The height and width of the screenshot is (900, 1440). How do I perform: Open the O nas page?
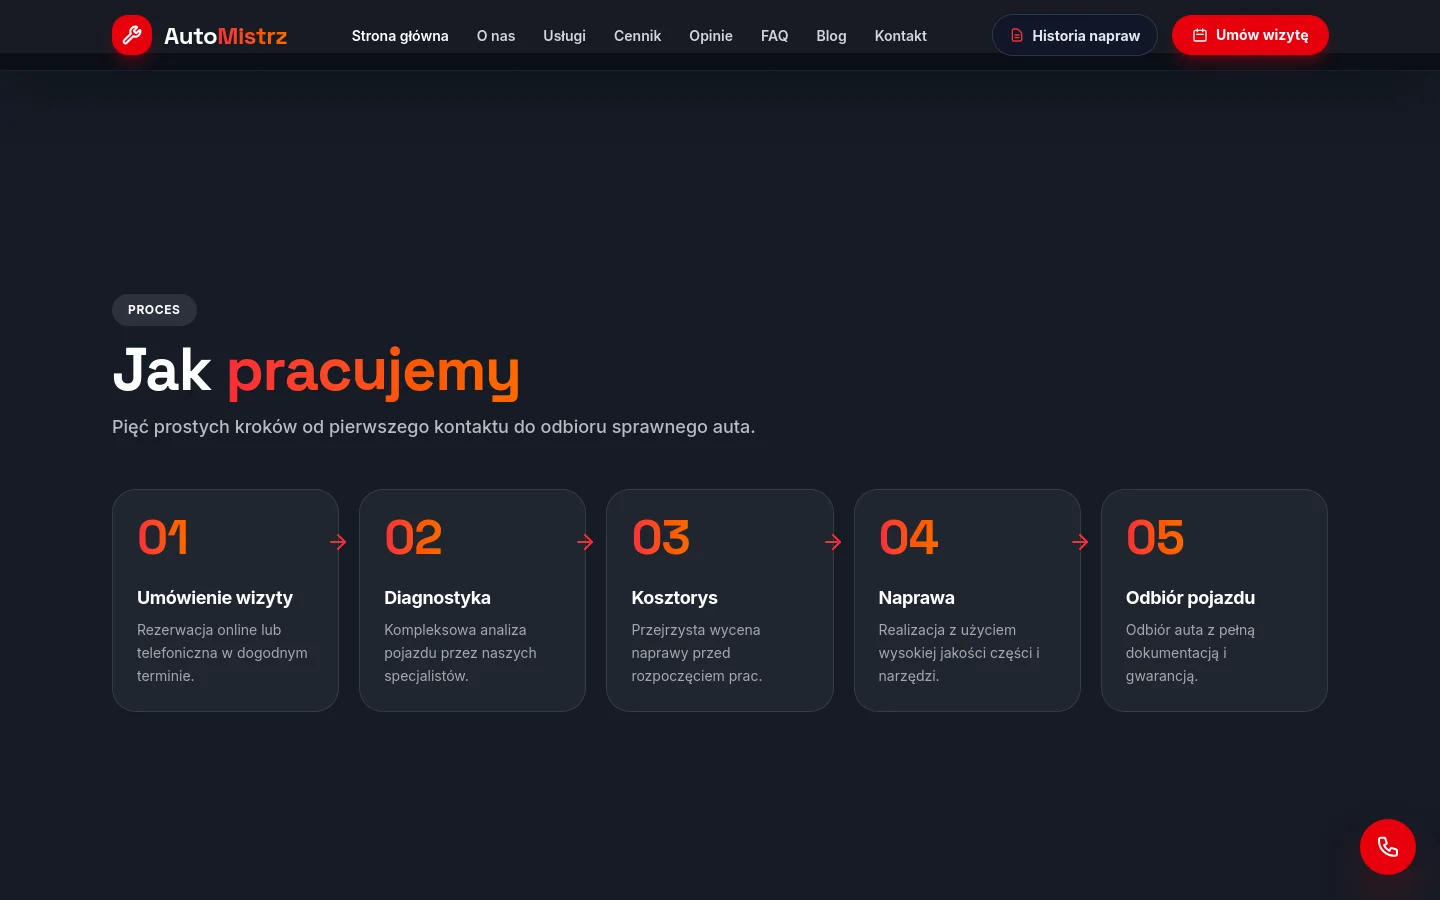[x=496, y=36]
